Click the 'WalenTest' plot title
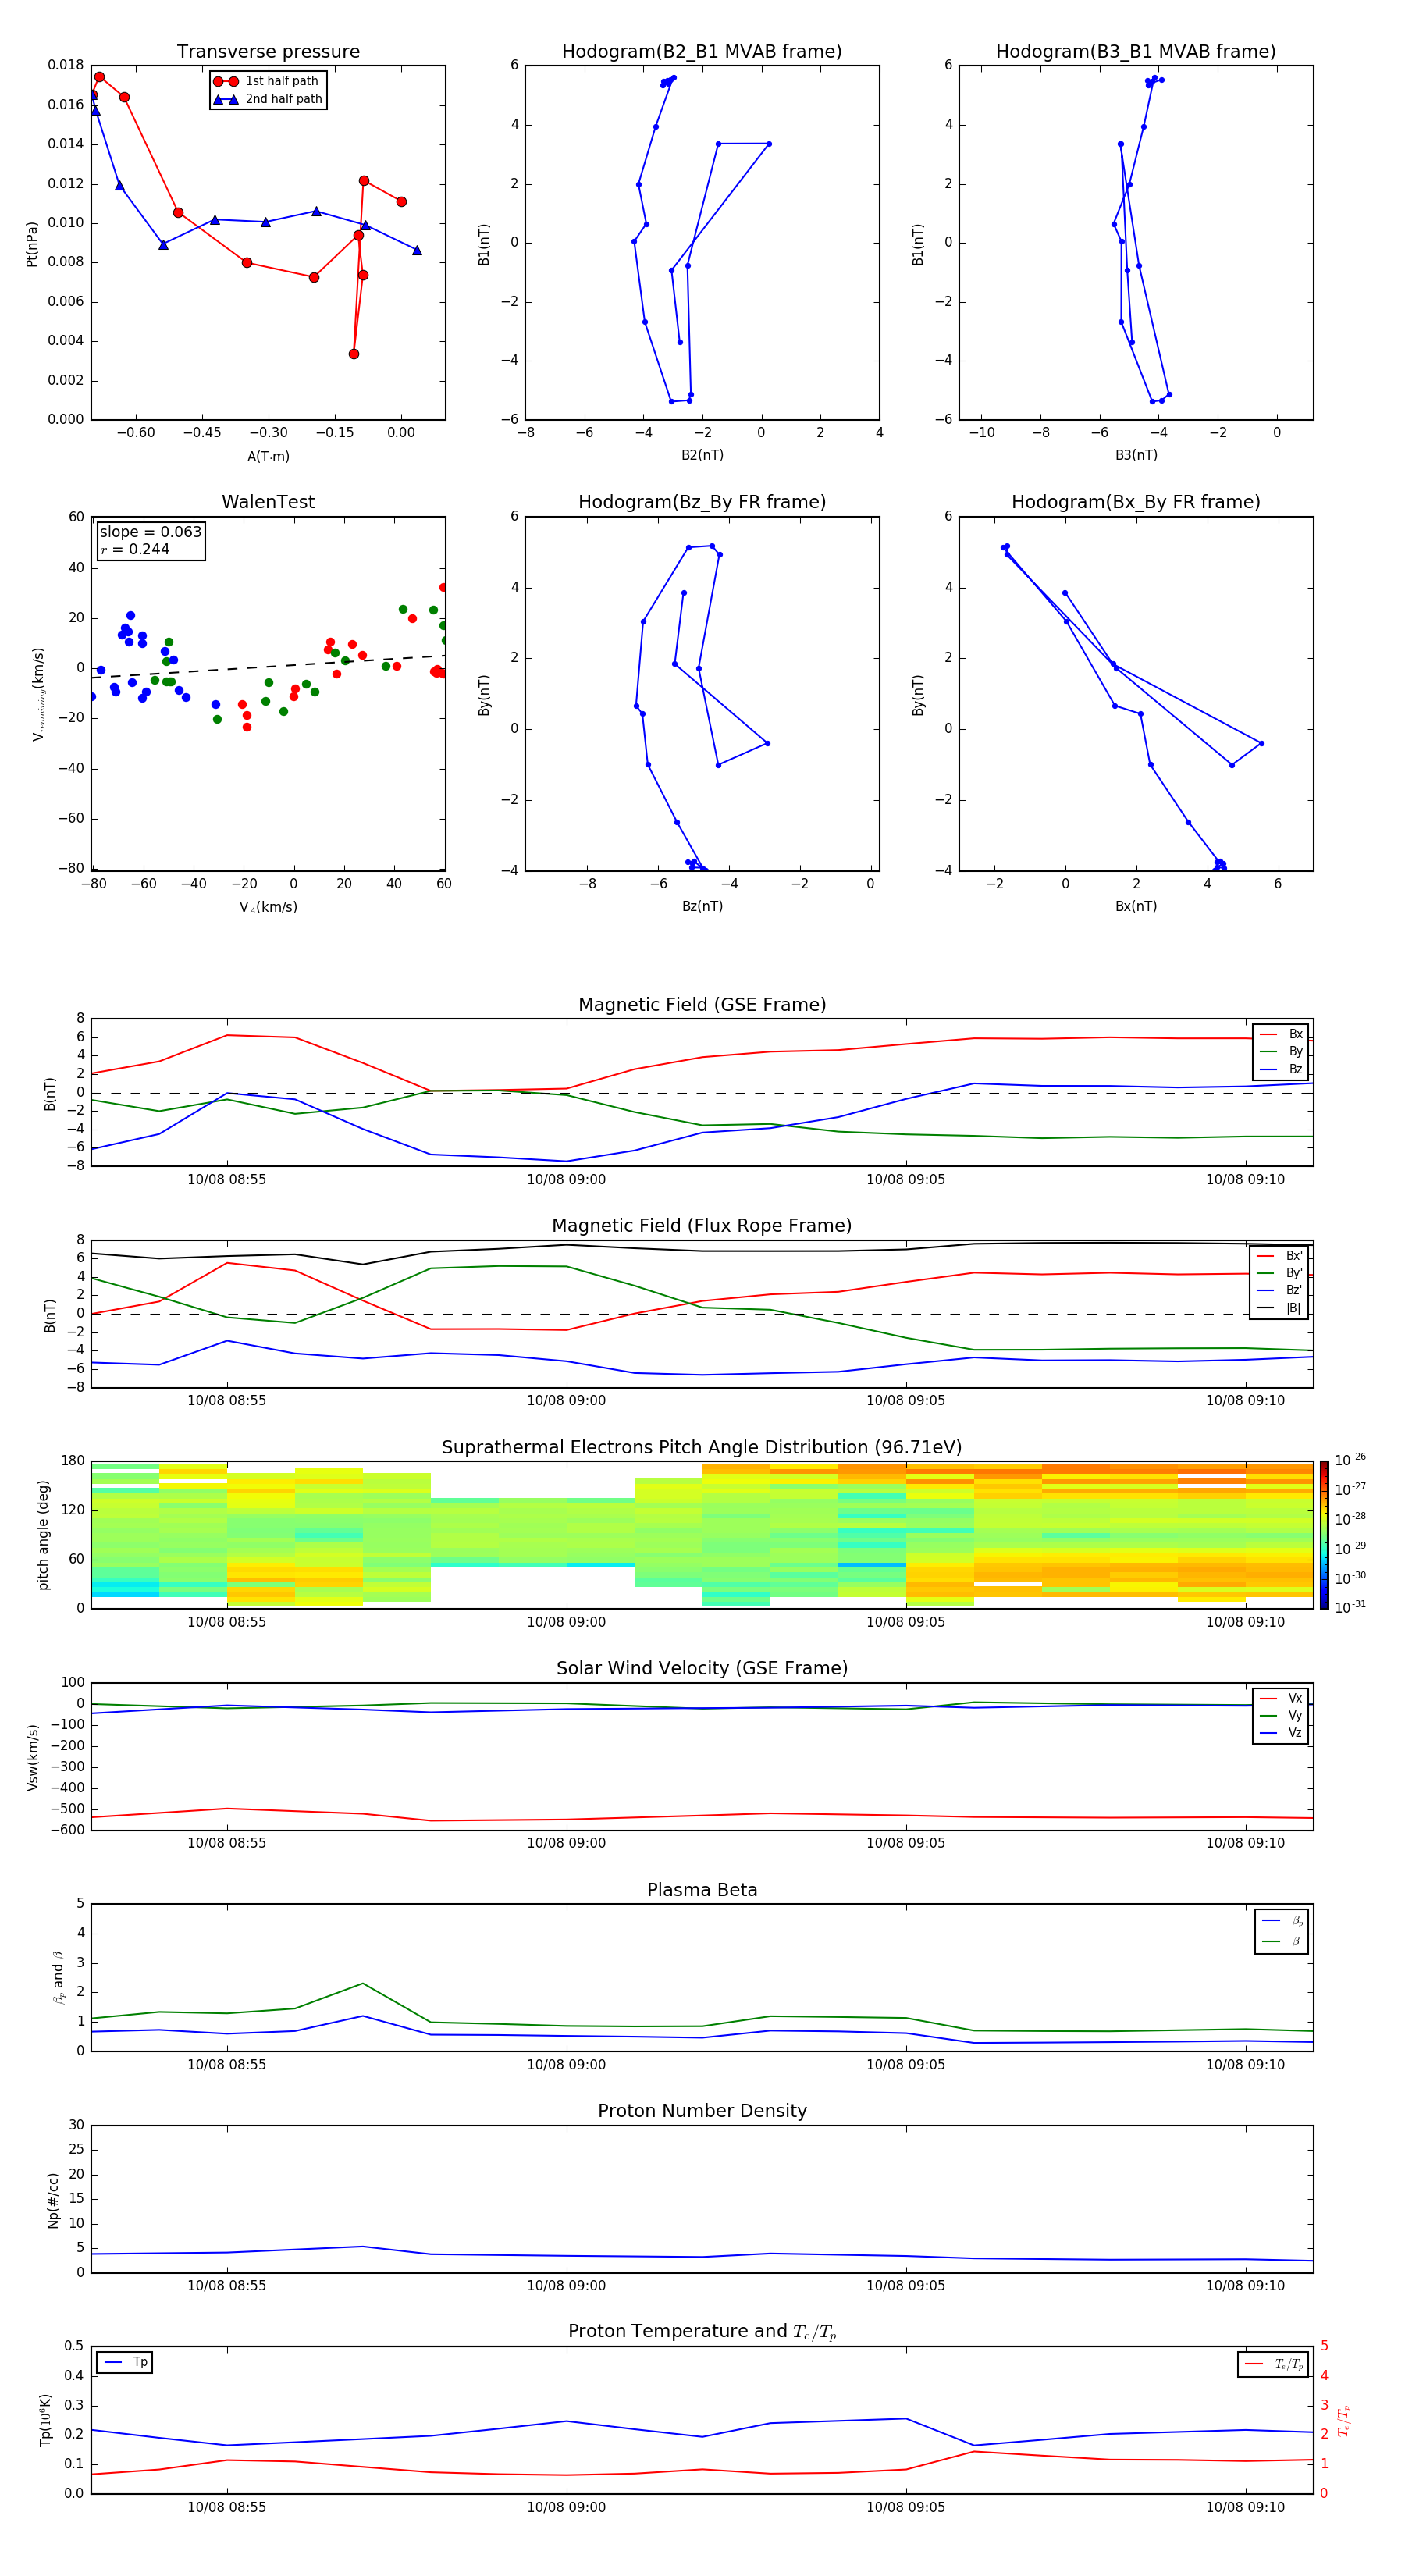 (268, 502)
